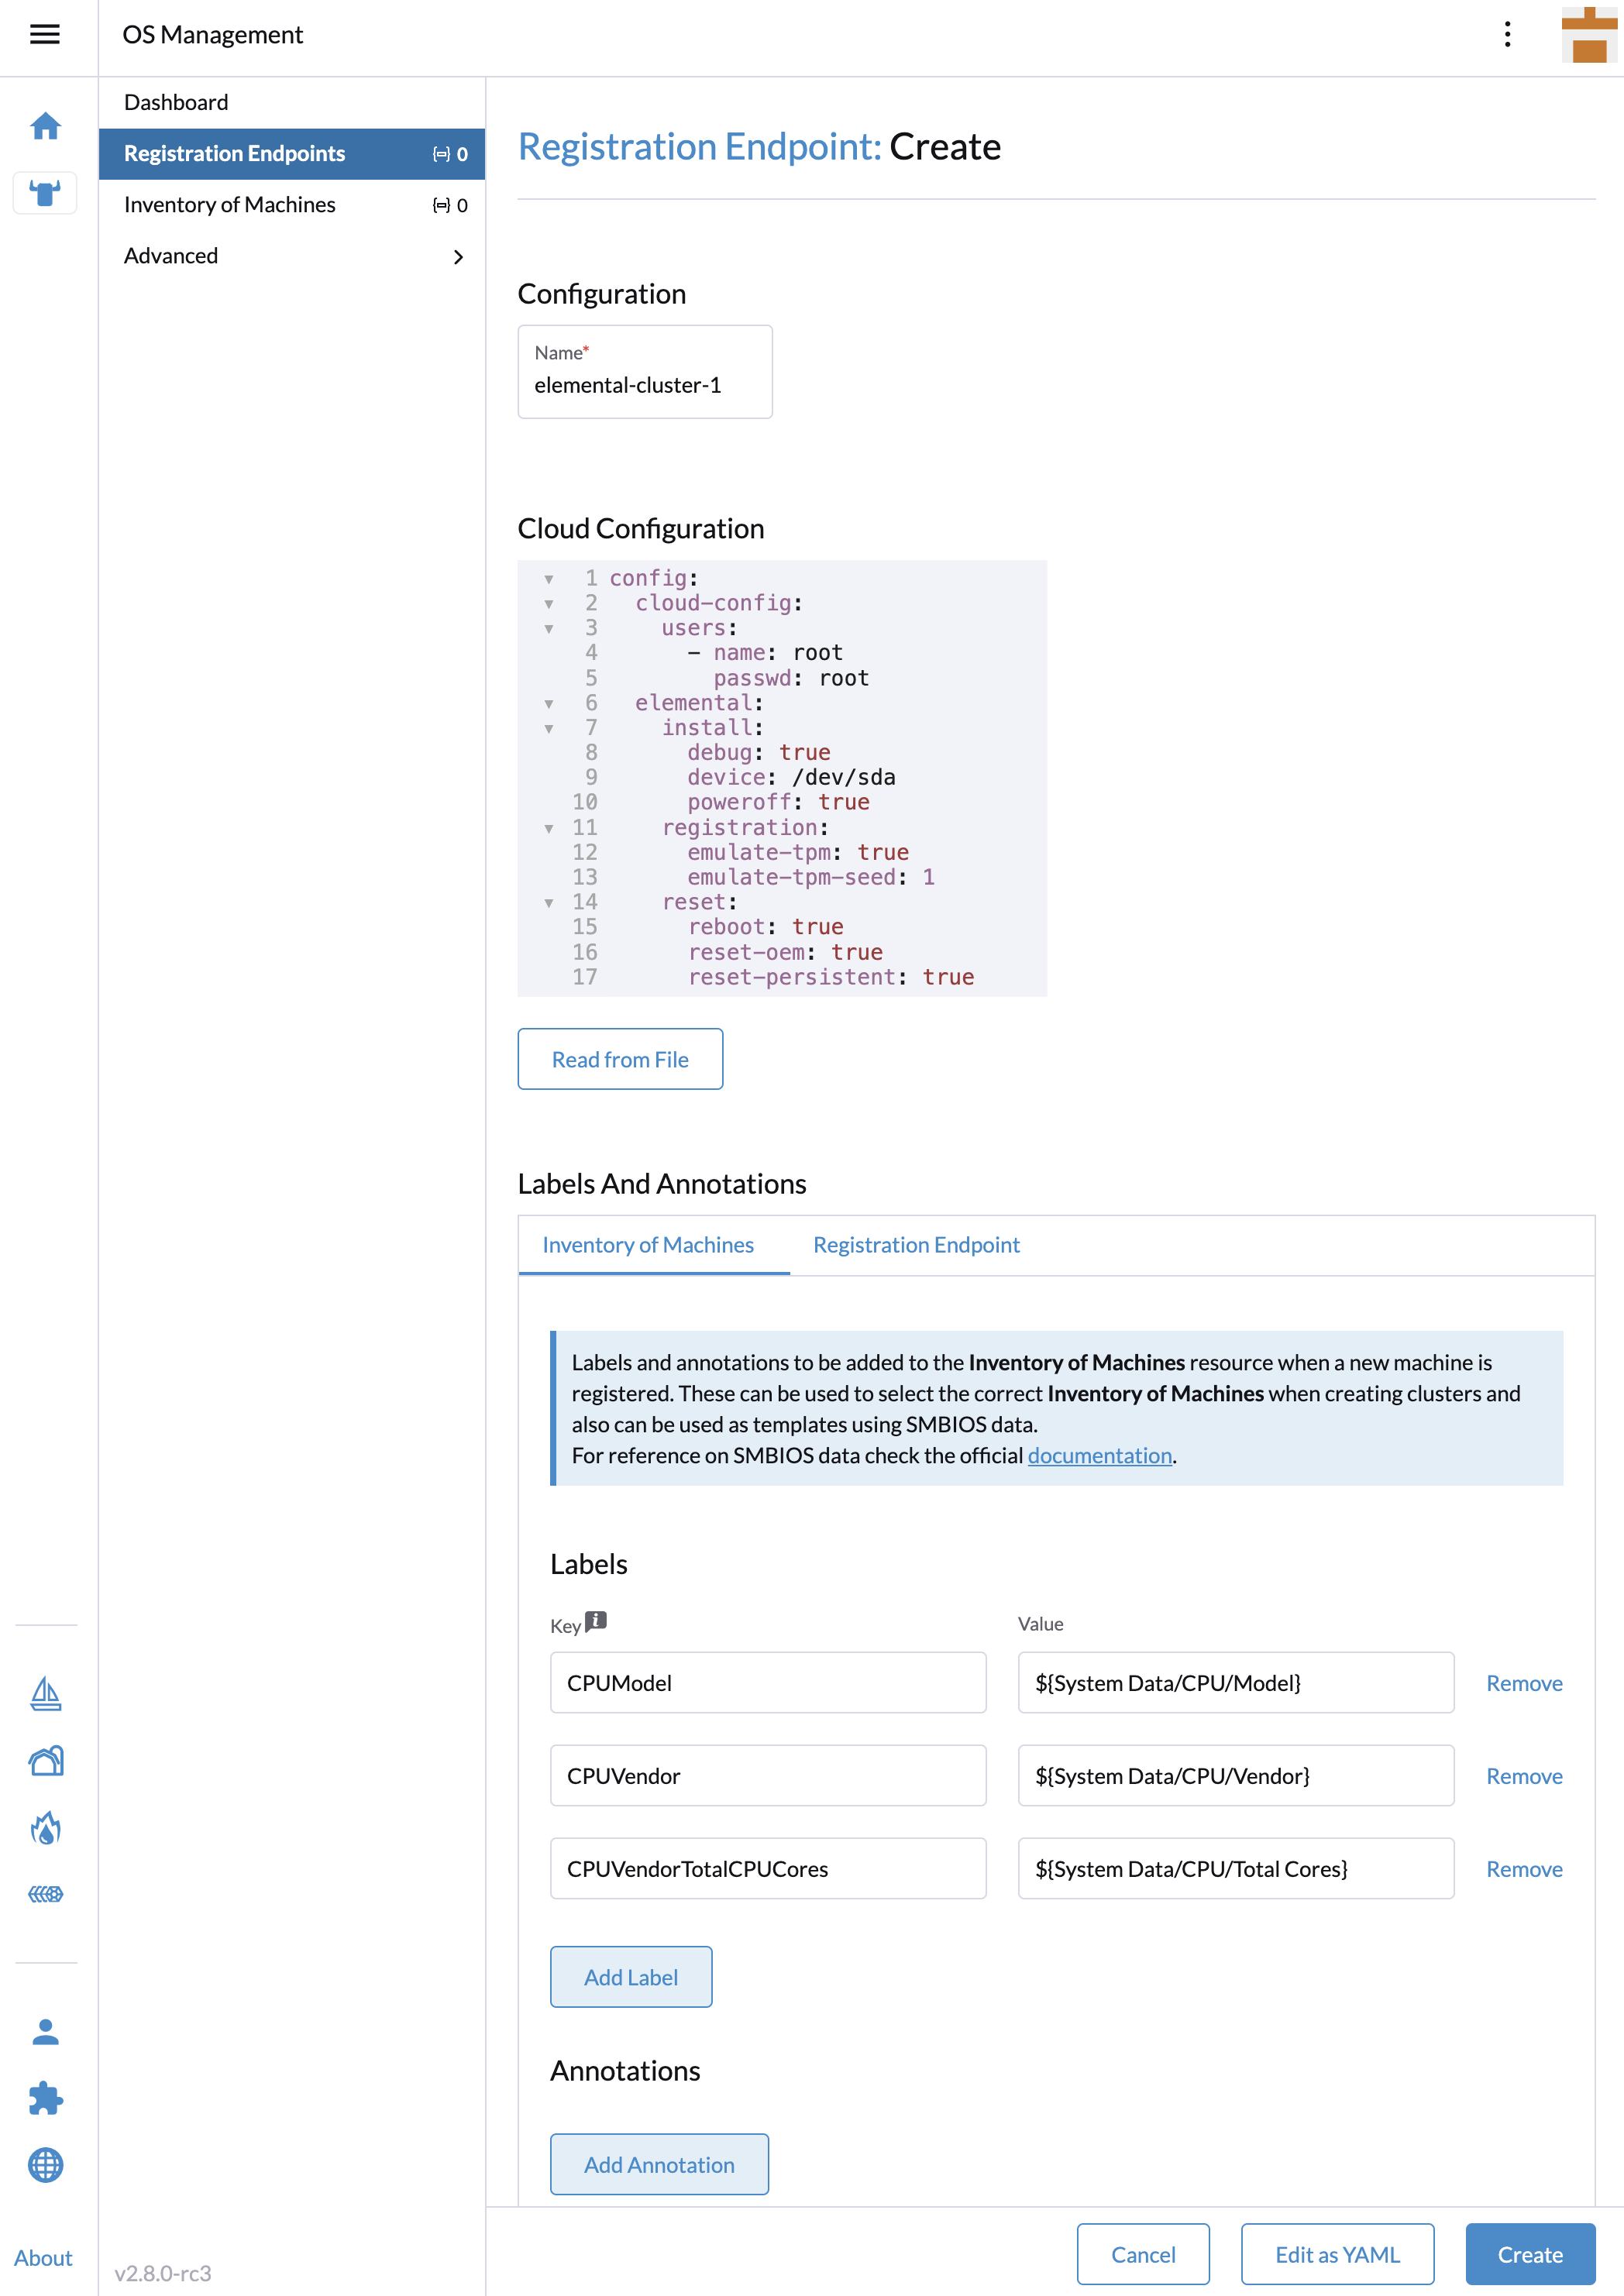The height and width of the screenshot is (2296, 1624).
Task: Open the three-dot page actions menu
Action: 1507,35
